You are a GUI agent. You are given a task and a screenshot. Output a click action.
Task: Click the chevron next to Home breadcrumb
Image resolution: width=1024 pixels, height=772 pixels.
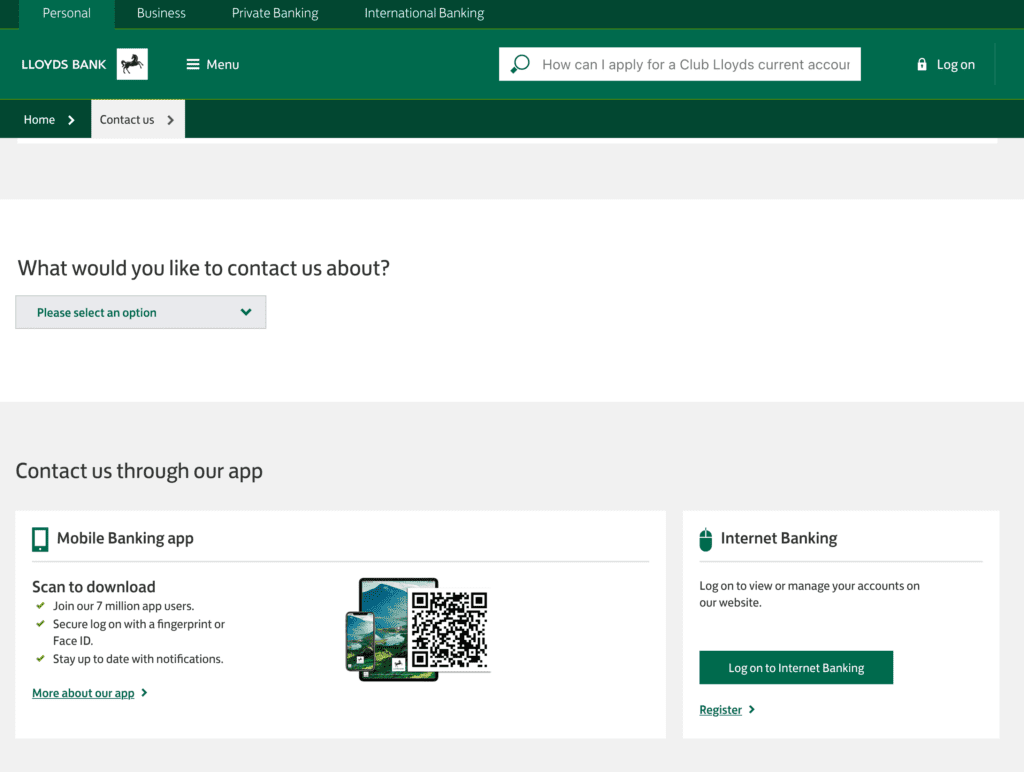click(71, 120)
